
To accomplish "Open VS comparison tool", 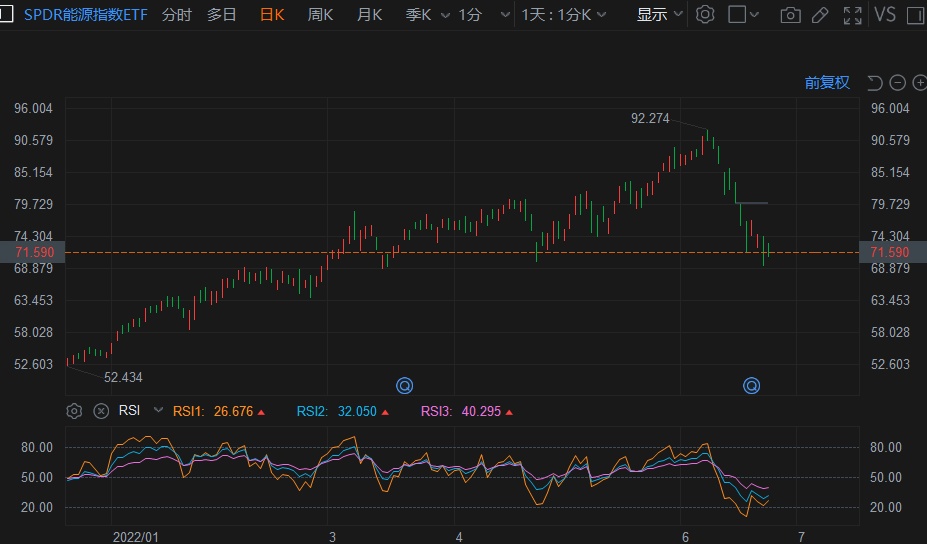I will (885, 15).
